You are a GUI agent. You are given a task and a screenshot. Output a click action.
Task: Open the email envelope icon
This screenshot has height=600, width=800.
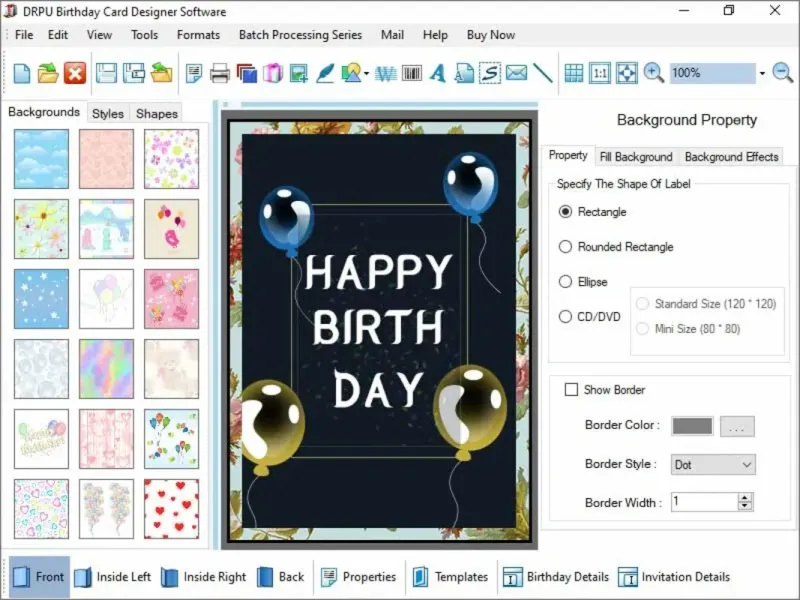[516, 72]
